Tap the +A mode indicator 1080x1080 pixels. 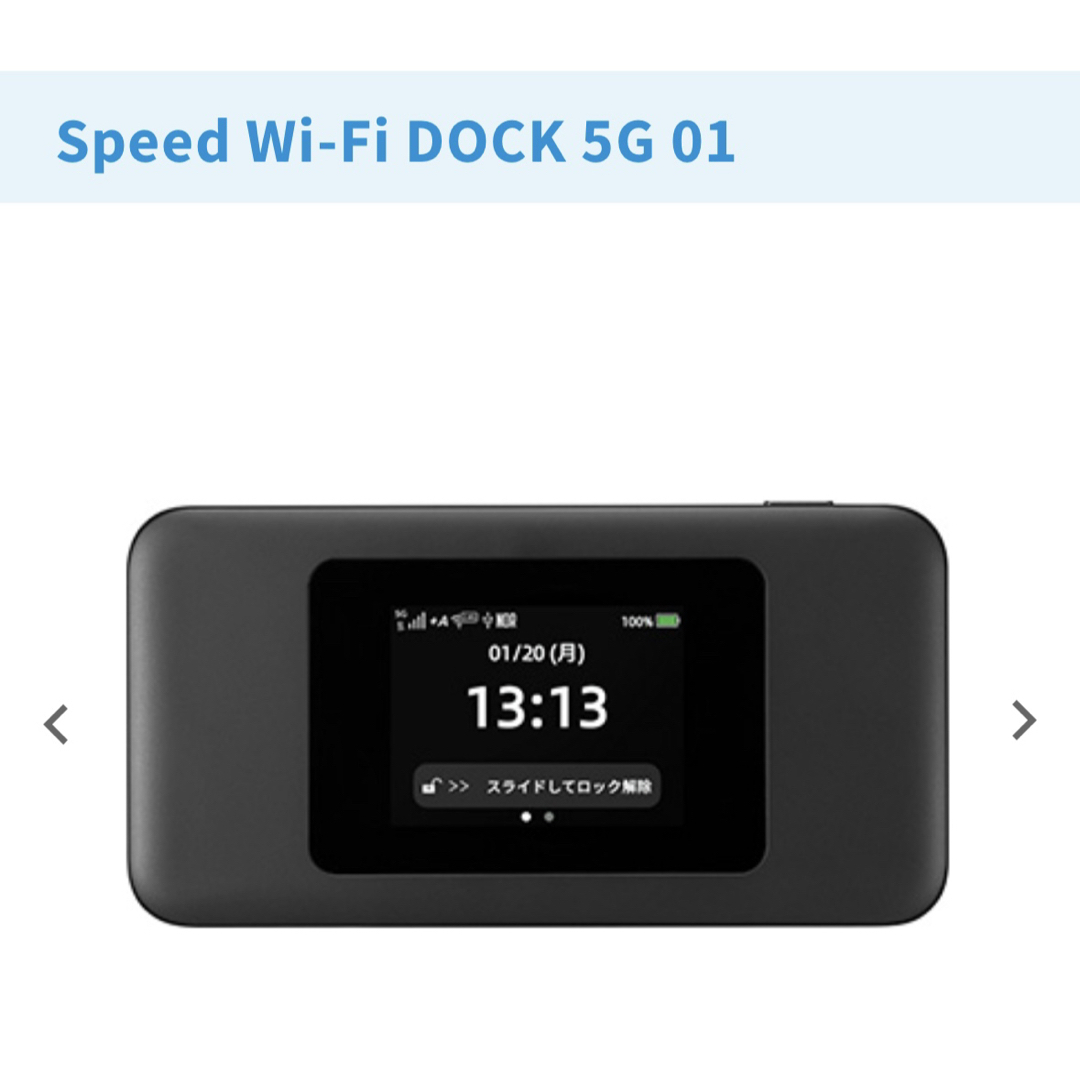[439, 621]
